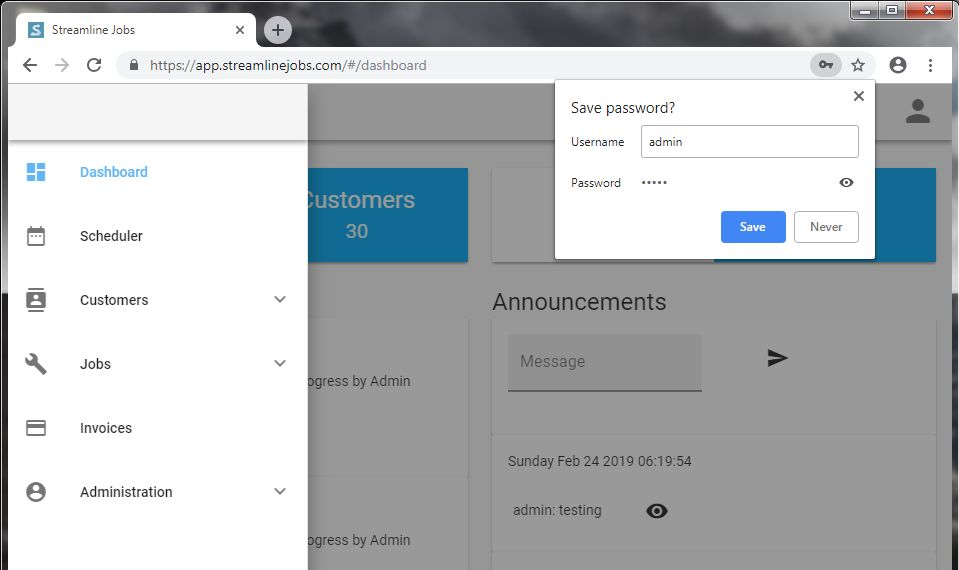Screen dimensions: 959x570
Task: Open the Scheduler menu item
Action: point(111,236)
